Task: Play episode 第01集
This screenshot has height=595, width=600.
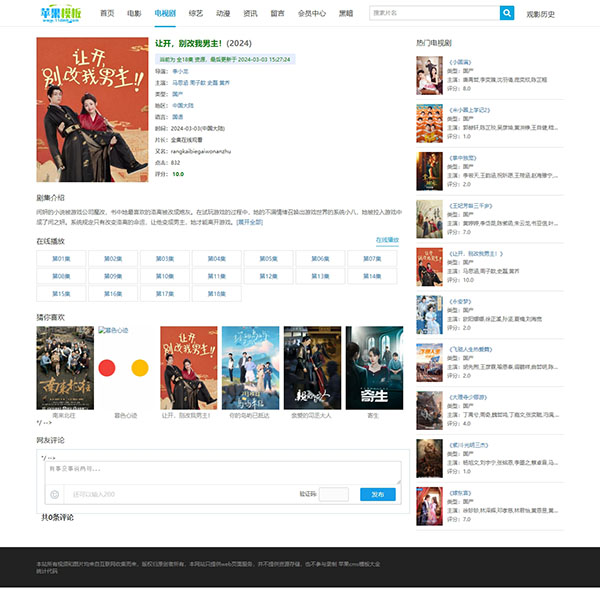Action: (61, 258)
